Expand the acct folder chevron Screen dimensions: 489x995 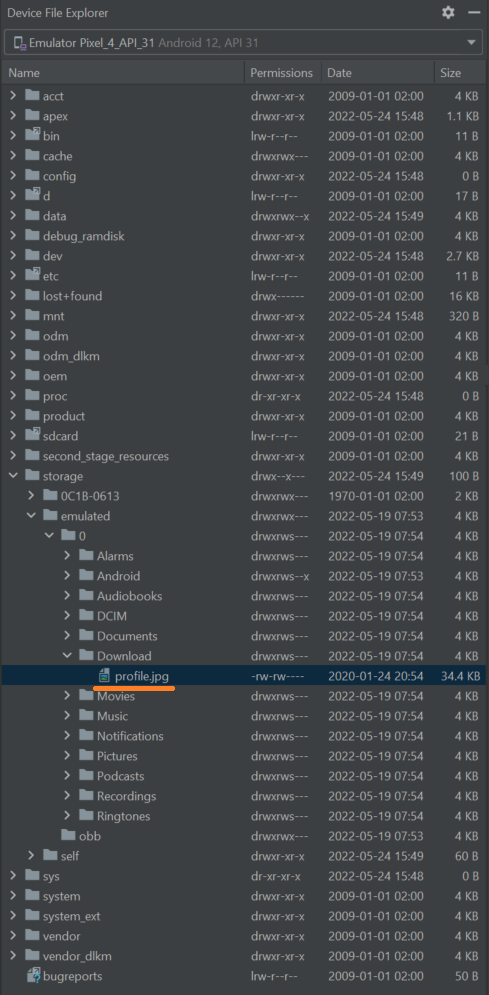(x=13, y=96)
